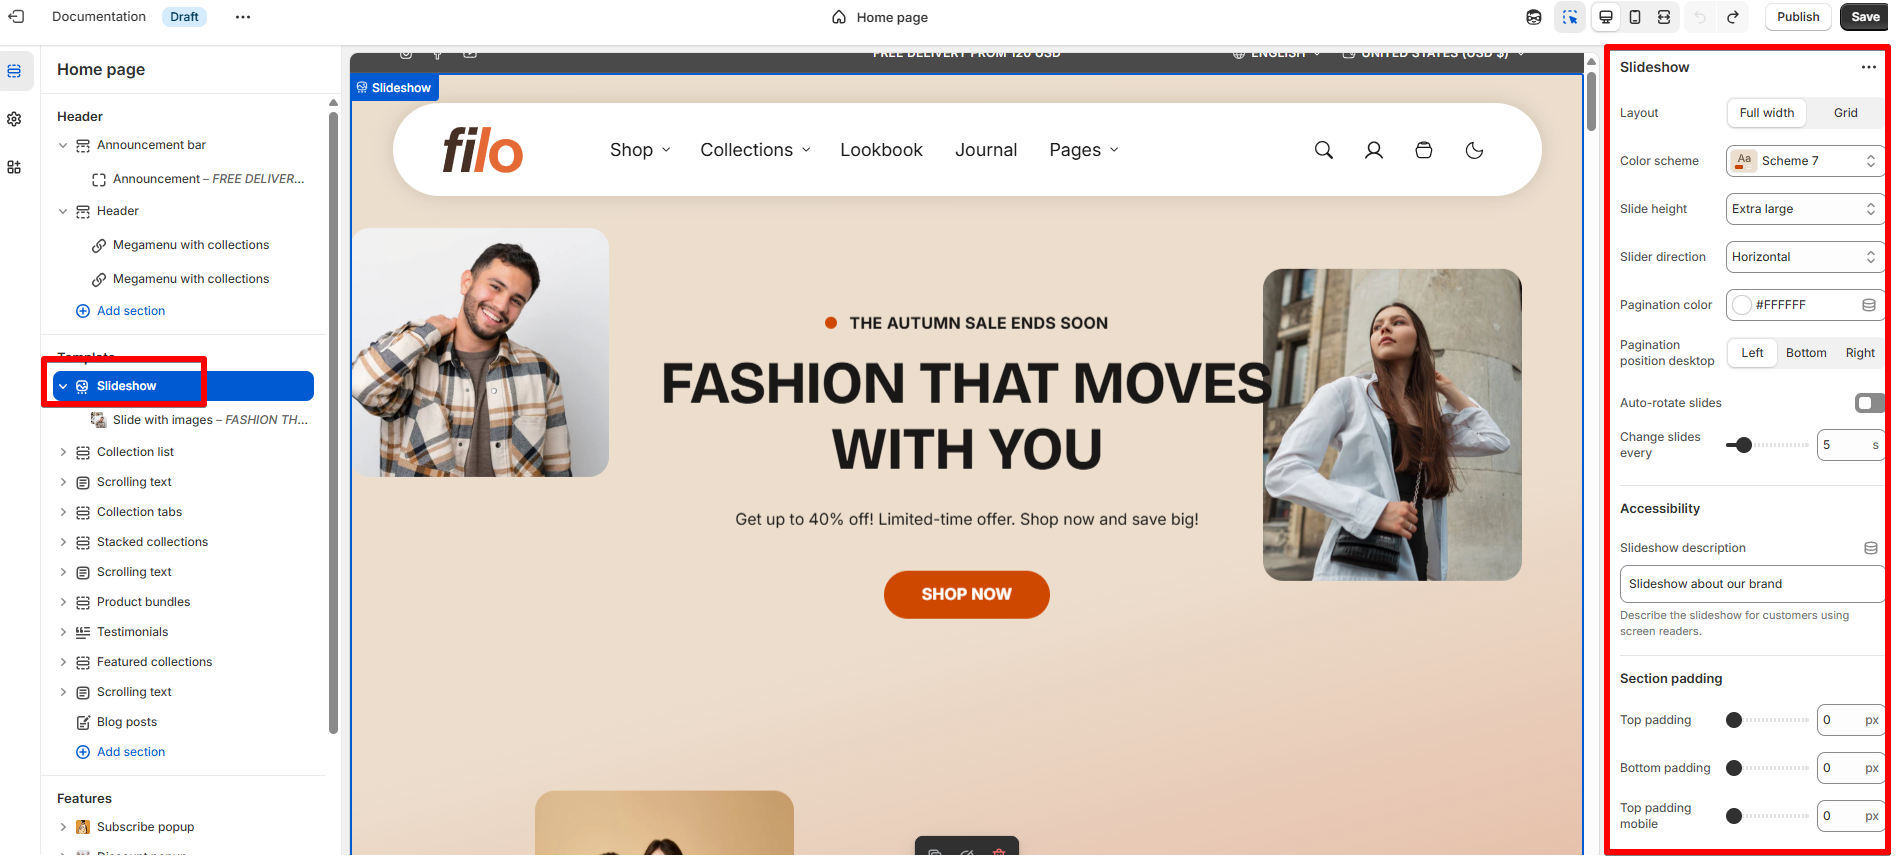
Task: Open Pages menu in store navigation
Action: click(1084, 150)
